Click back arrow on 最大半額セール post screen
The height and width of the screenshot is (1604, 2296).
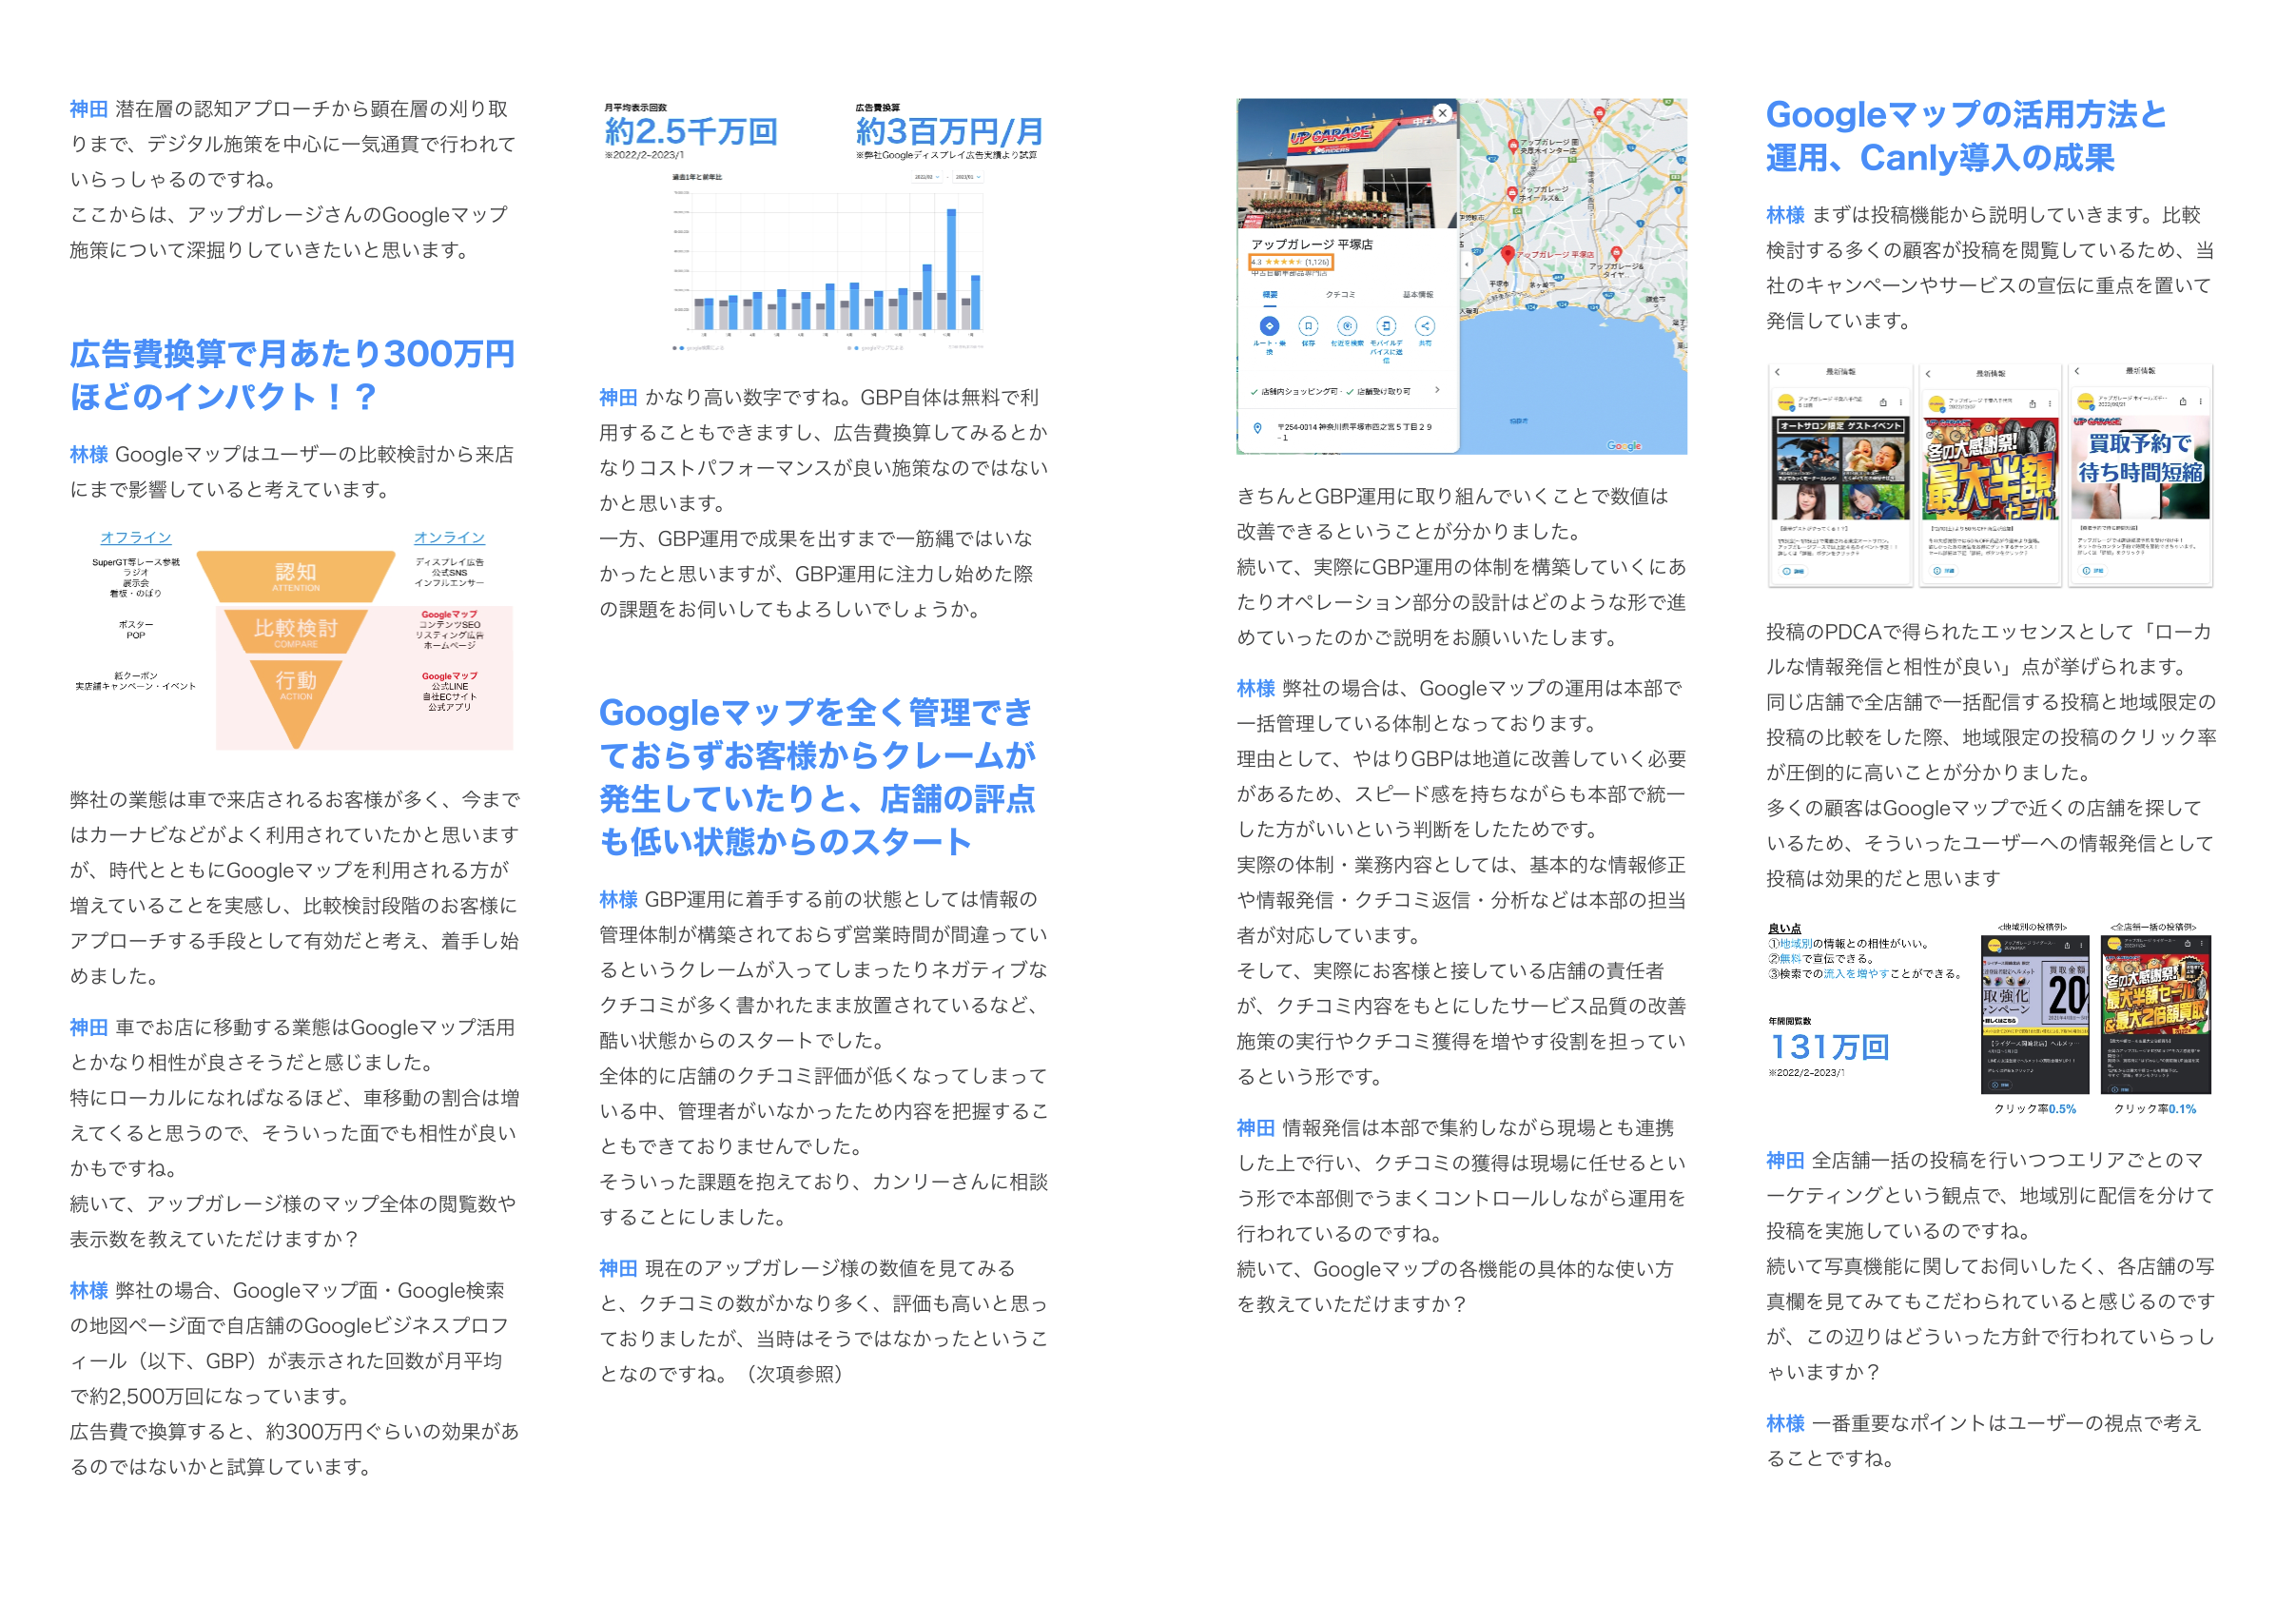tap(1928, 374)
